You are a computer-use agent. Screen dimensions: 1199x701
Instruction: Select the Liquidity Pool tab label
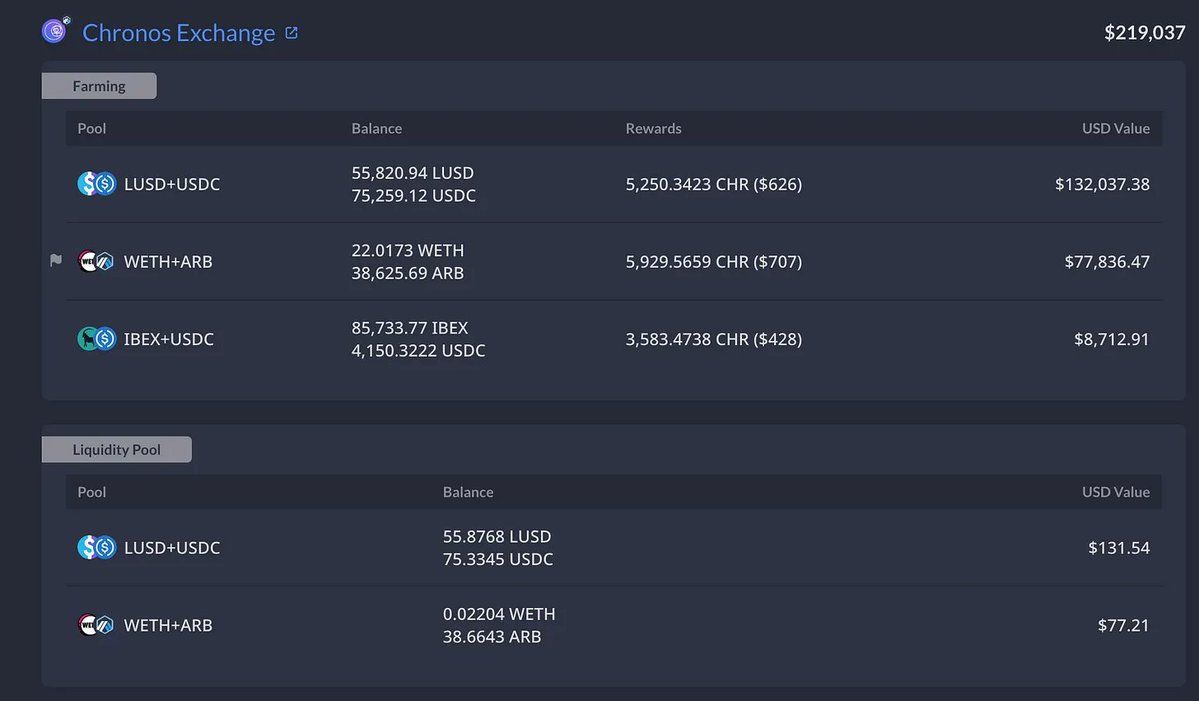coord(117,449)
